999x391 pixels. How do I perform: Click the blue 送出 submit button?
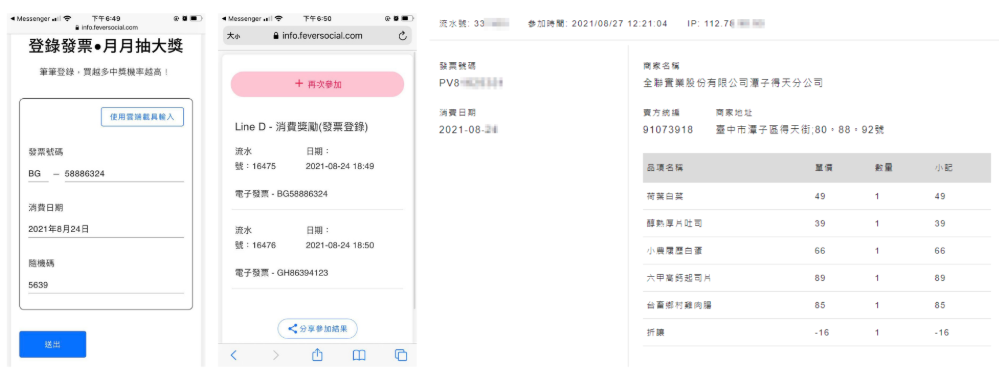pos(52,344)
